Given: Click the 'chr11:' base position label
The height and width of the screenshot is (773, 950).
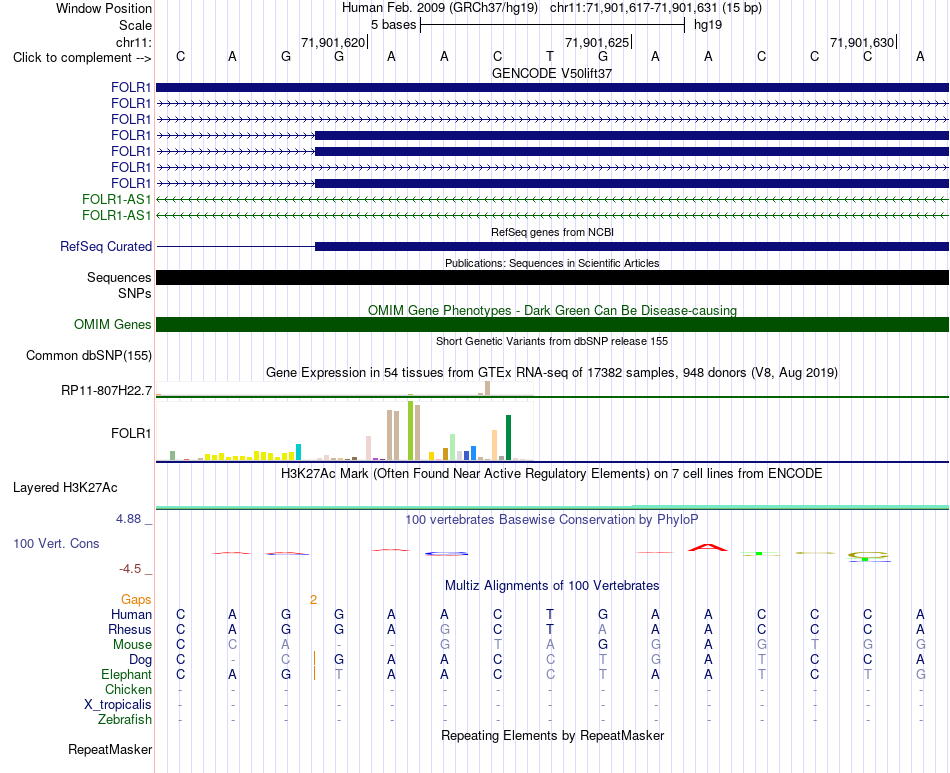Looking at the screenshot, I should click(134, 42).
